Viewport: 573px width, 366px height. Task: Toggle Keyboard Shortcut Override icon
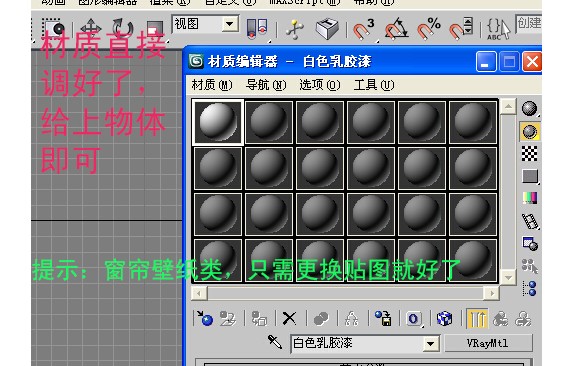327,28
